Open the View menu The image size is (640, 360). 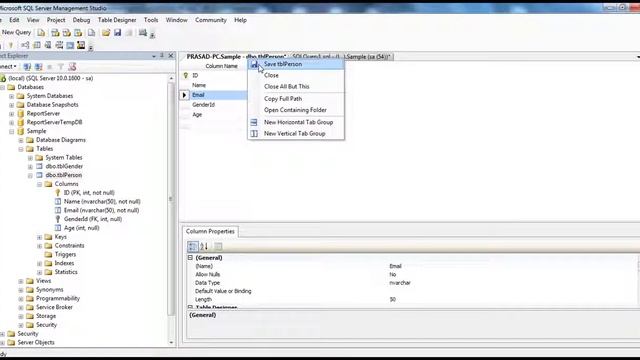[33, 20]
